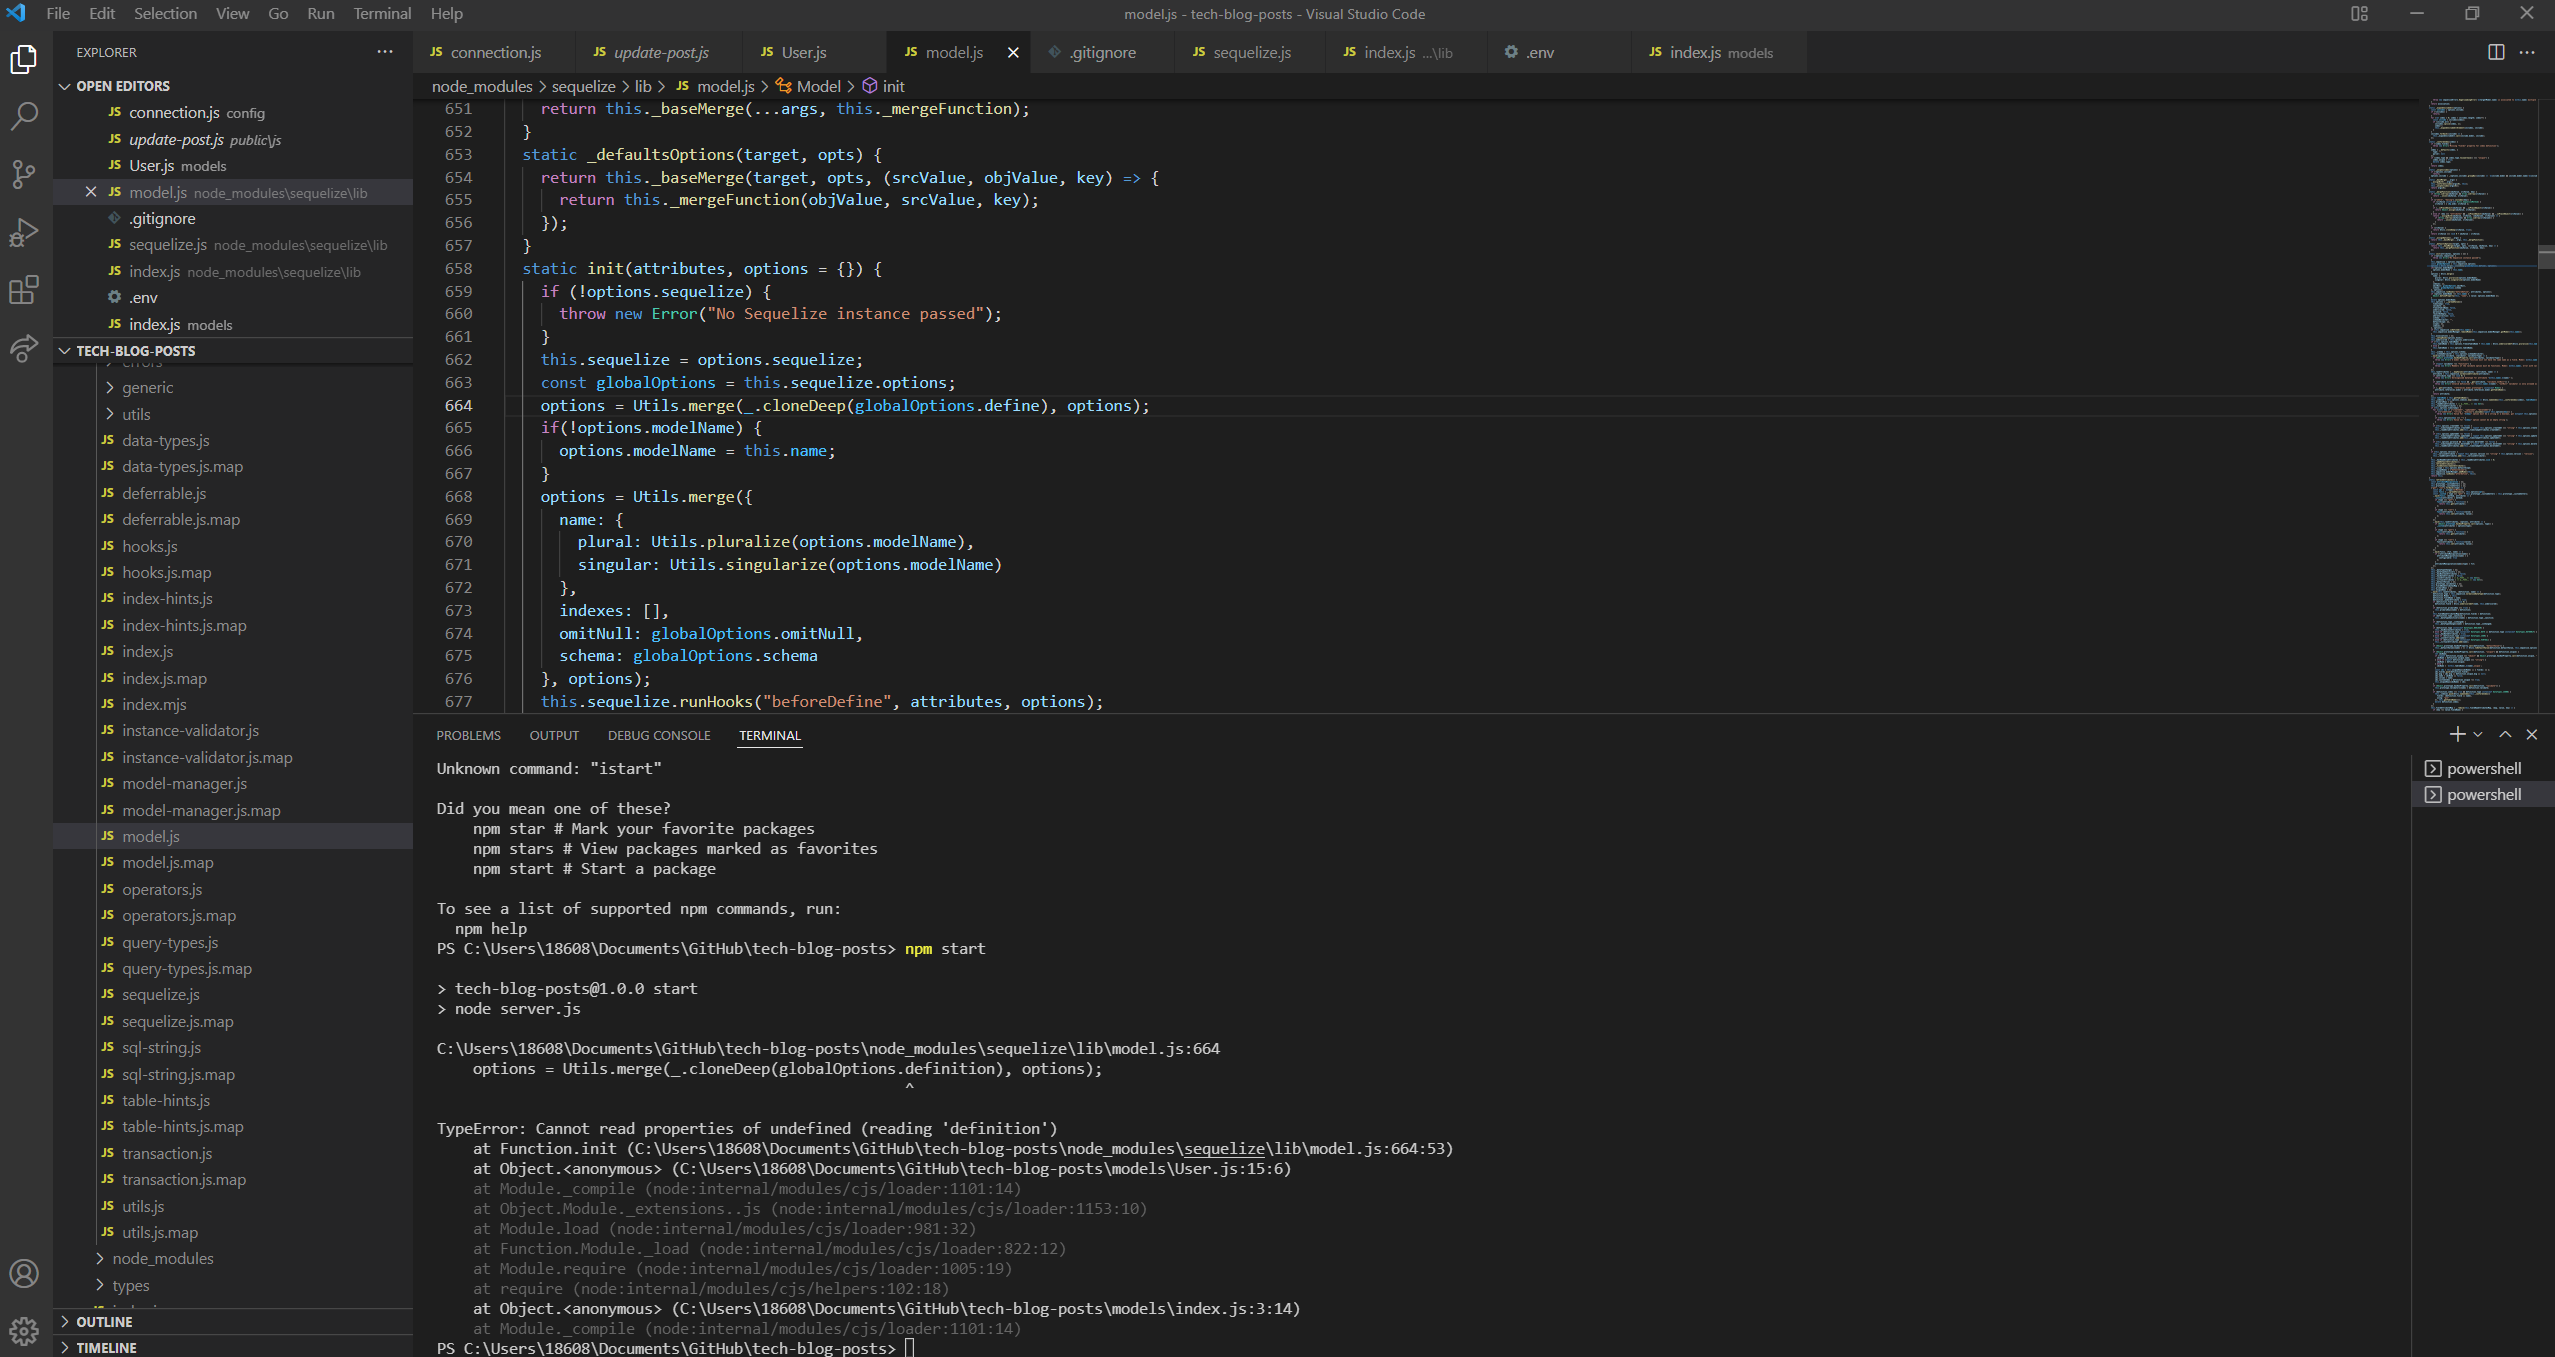
Task: Open User.js models in Open Editors
Action: click(177, 165)
